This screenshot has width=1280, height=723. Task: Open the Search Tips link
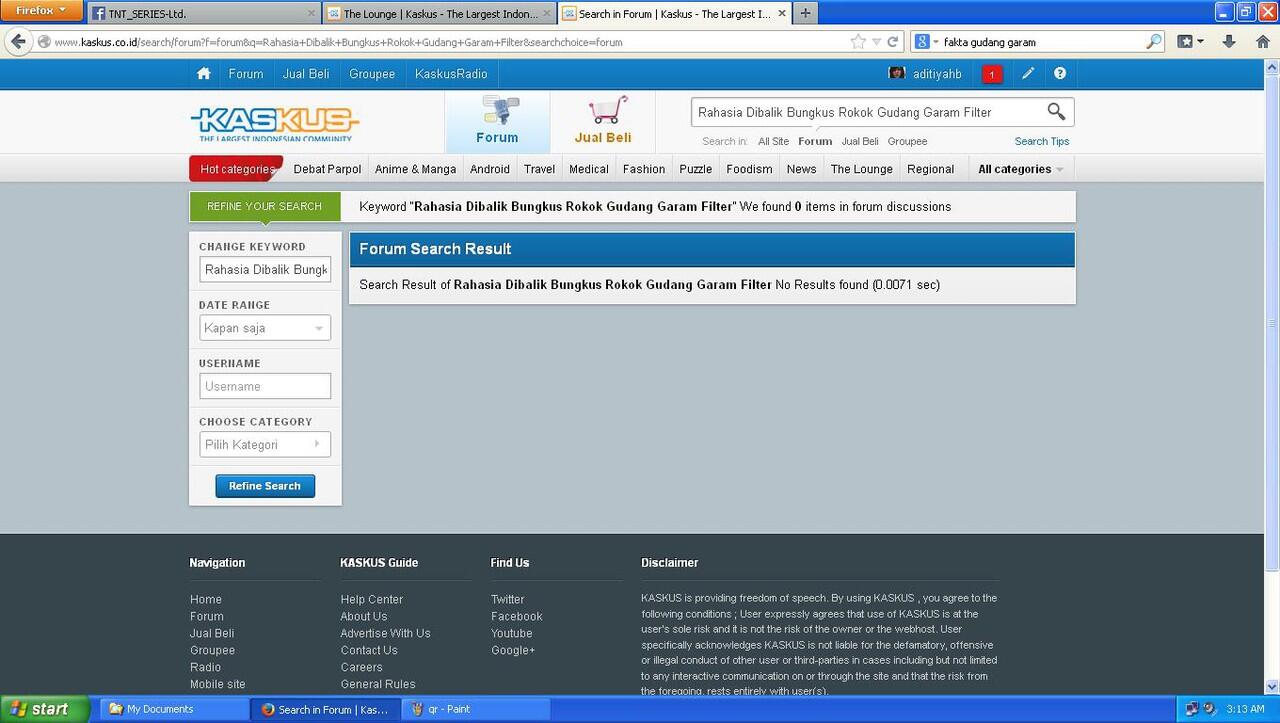[1042, 141]
